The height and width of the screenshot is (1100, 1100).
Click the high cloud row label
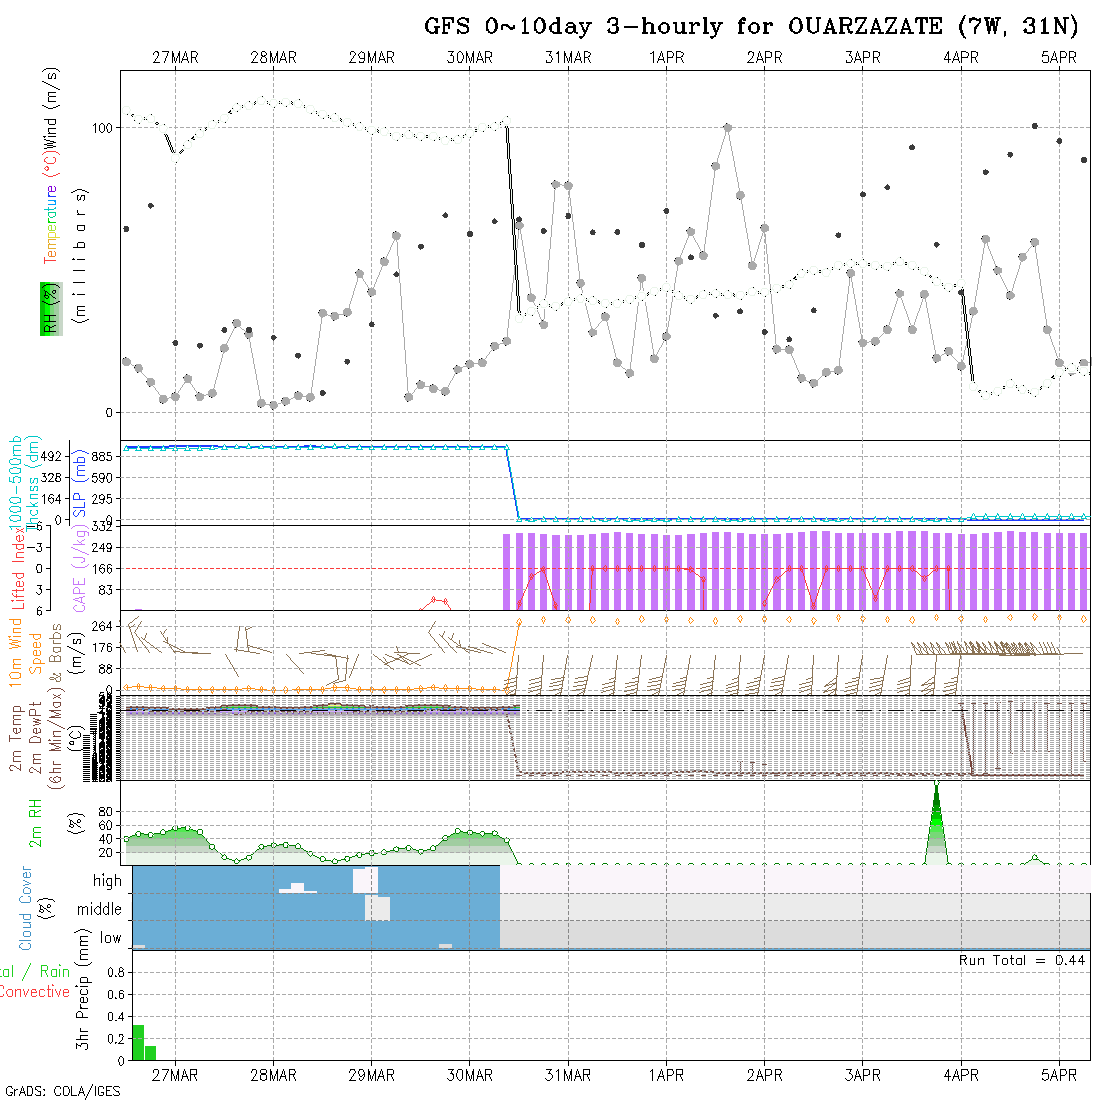click(x=107, y=881)
